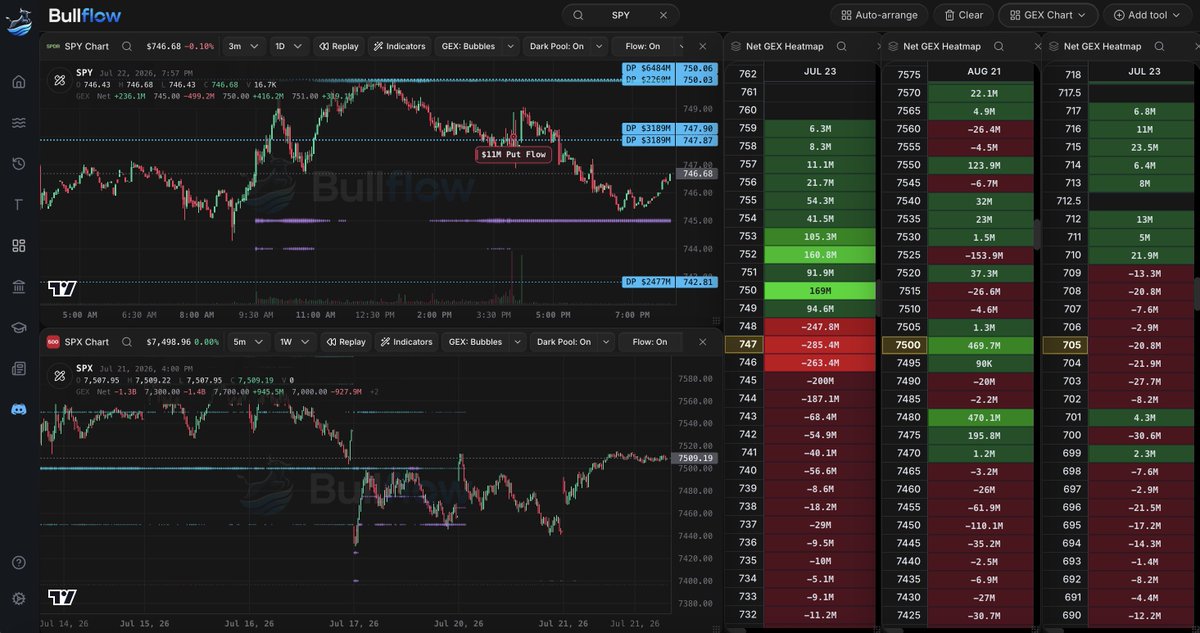Open Home from the left sidebar

(18, 82)
